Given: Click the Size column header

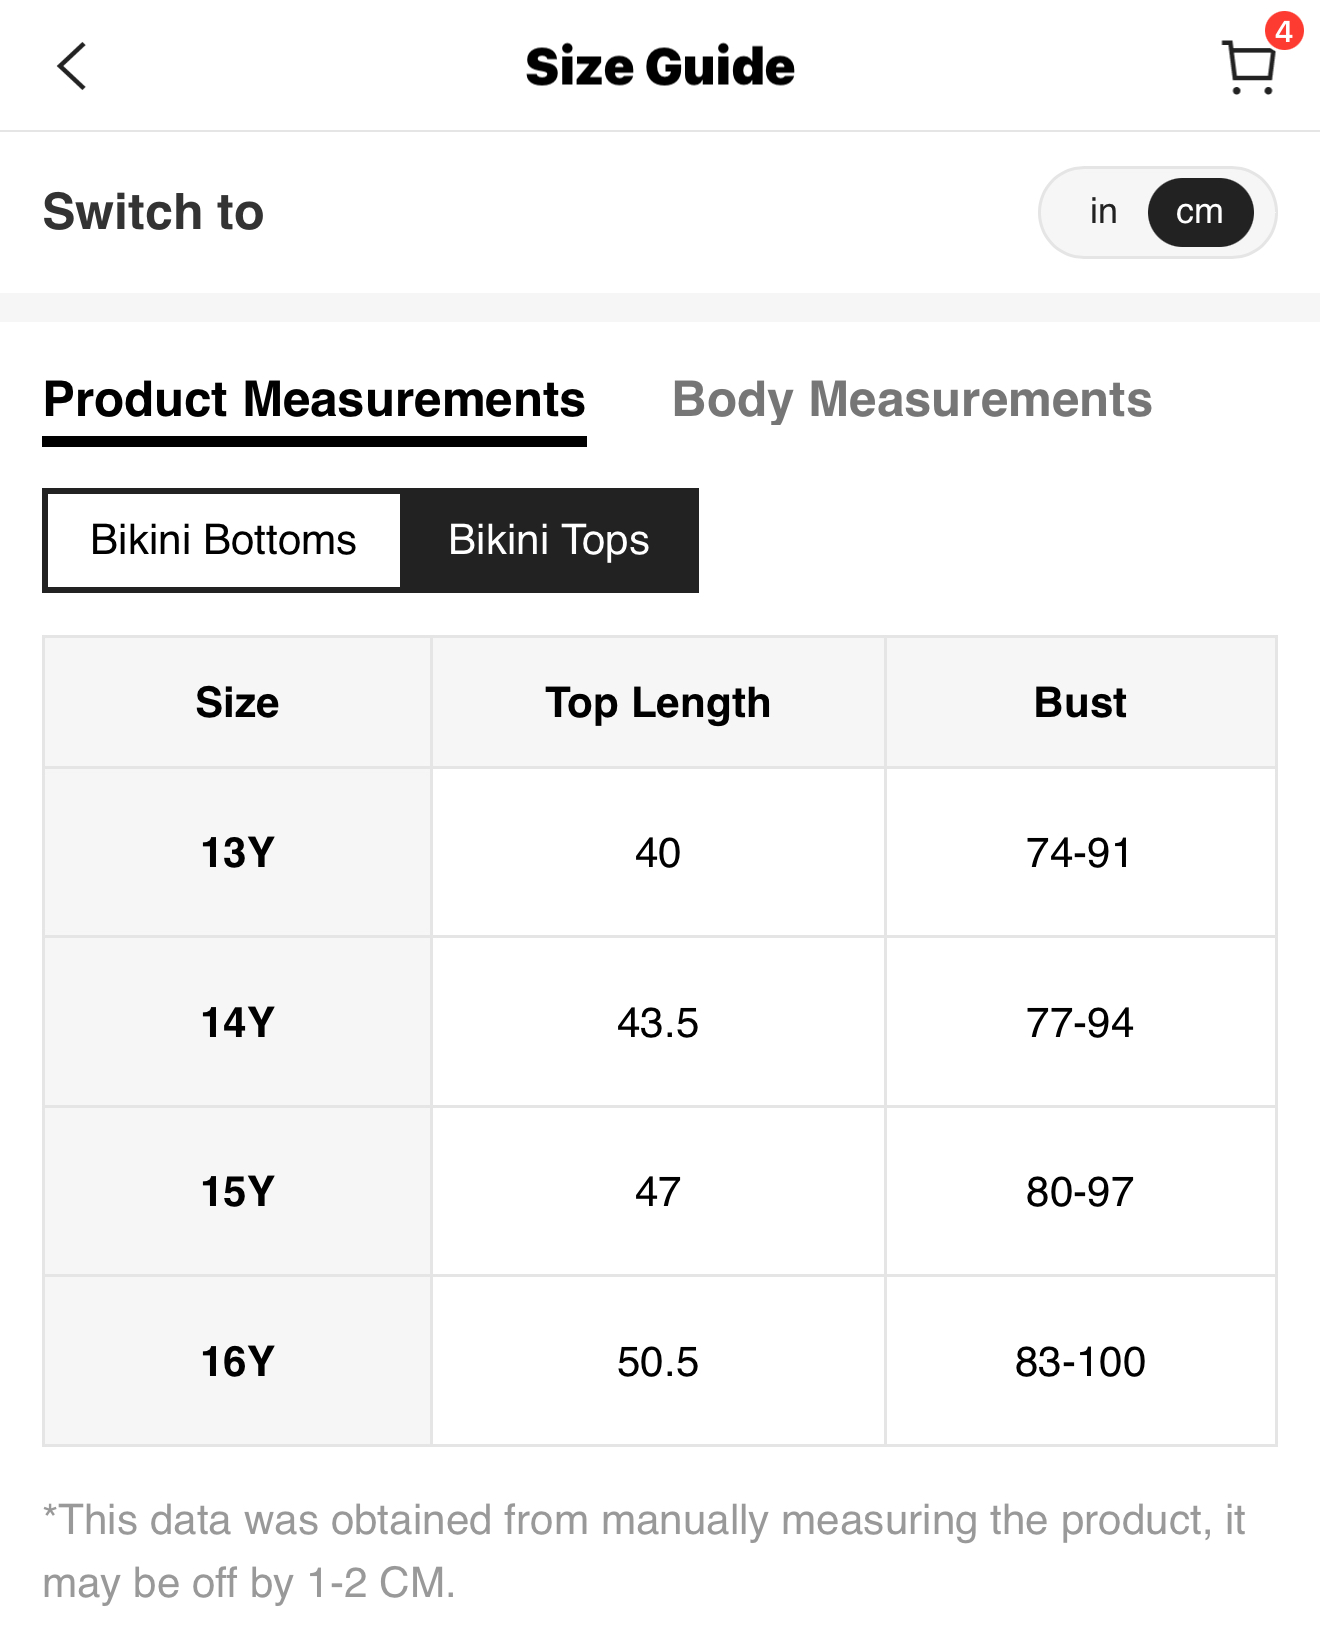Looking at the screenshot, I should 237,702.
